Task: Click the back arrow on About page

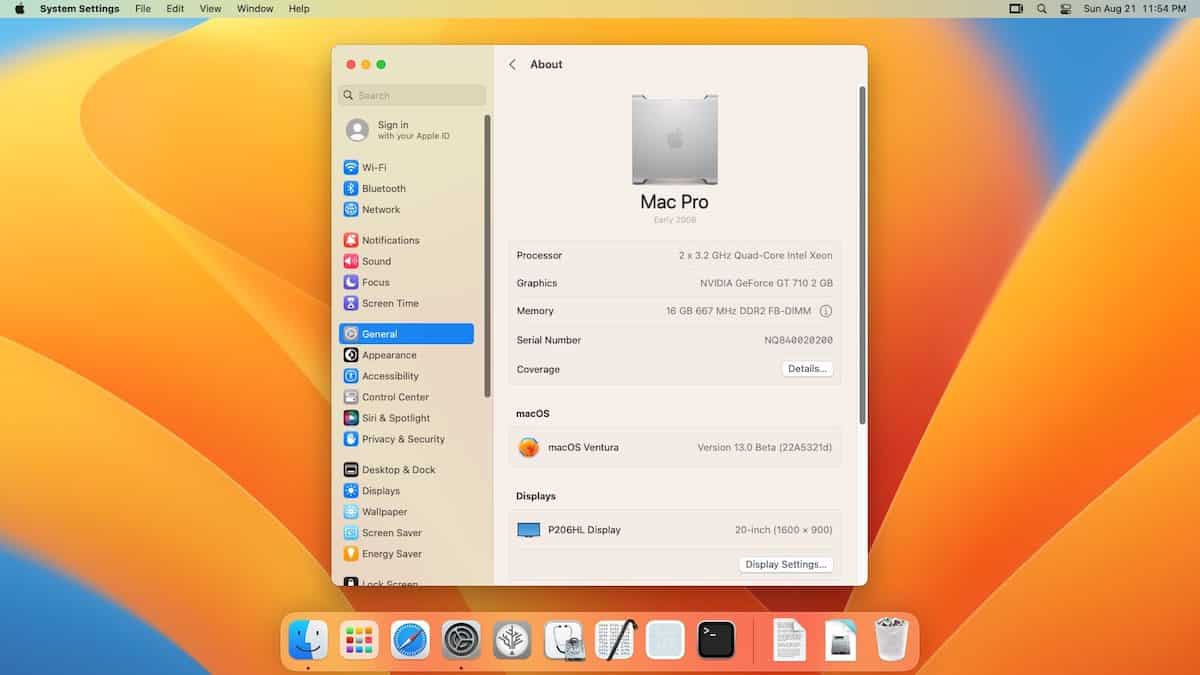Action: [512, 64]
